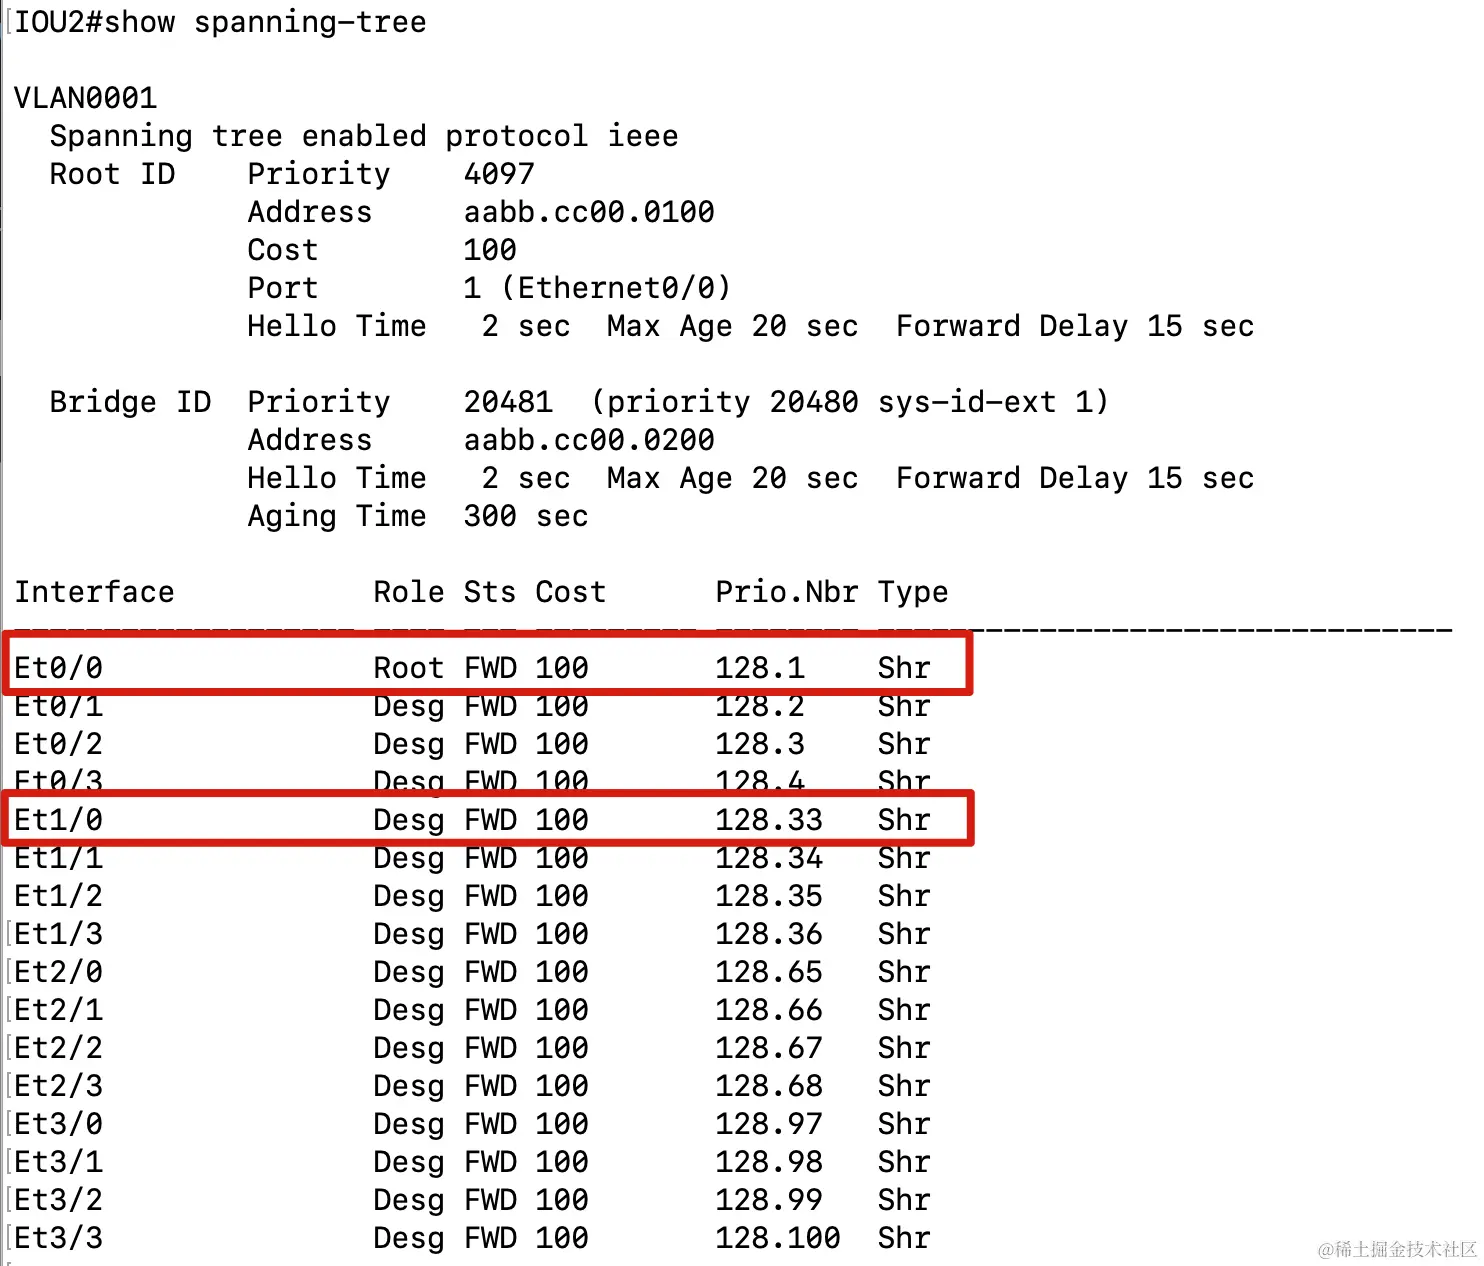The height and width of the screenshot is (1266, 1484).
Task: Click the Et3/3 interface name
Action: point(58,1238)
